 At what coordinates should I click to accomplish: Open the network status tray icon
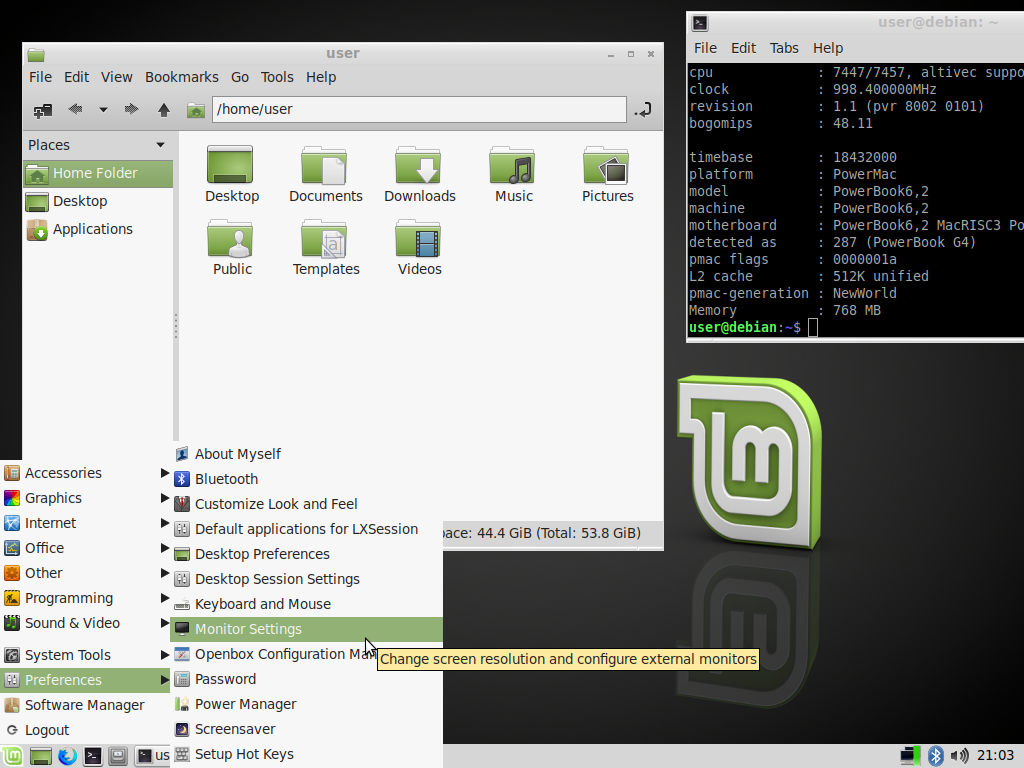point(909,756)
